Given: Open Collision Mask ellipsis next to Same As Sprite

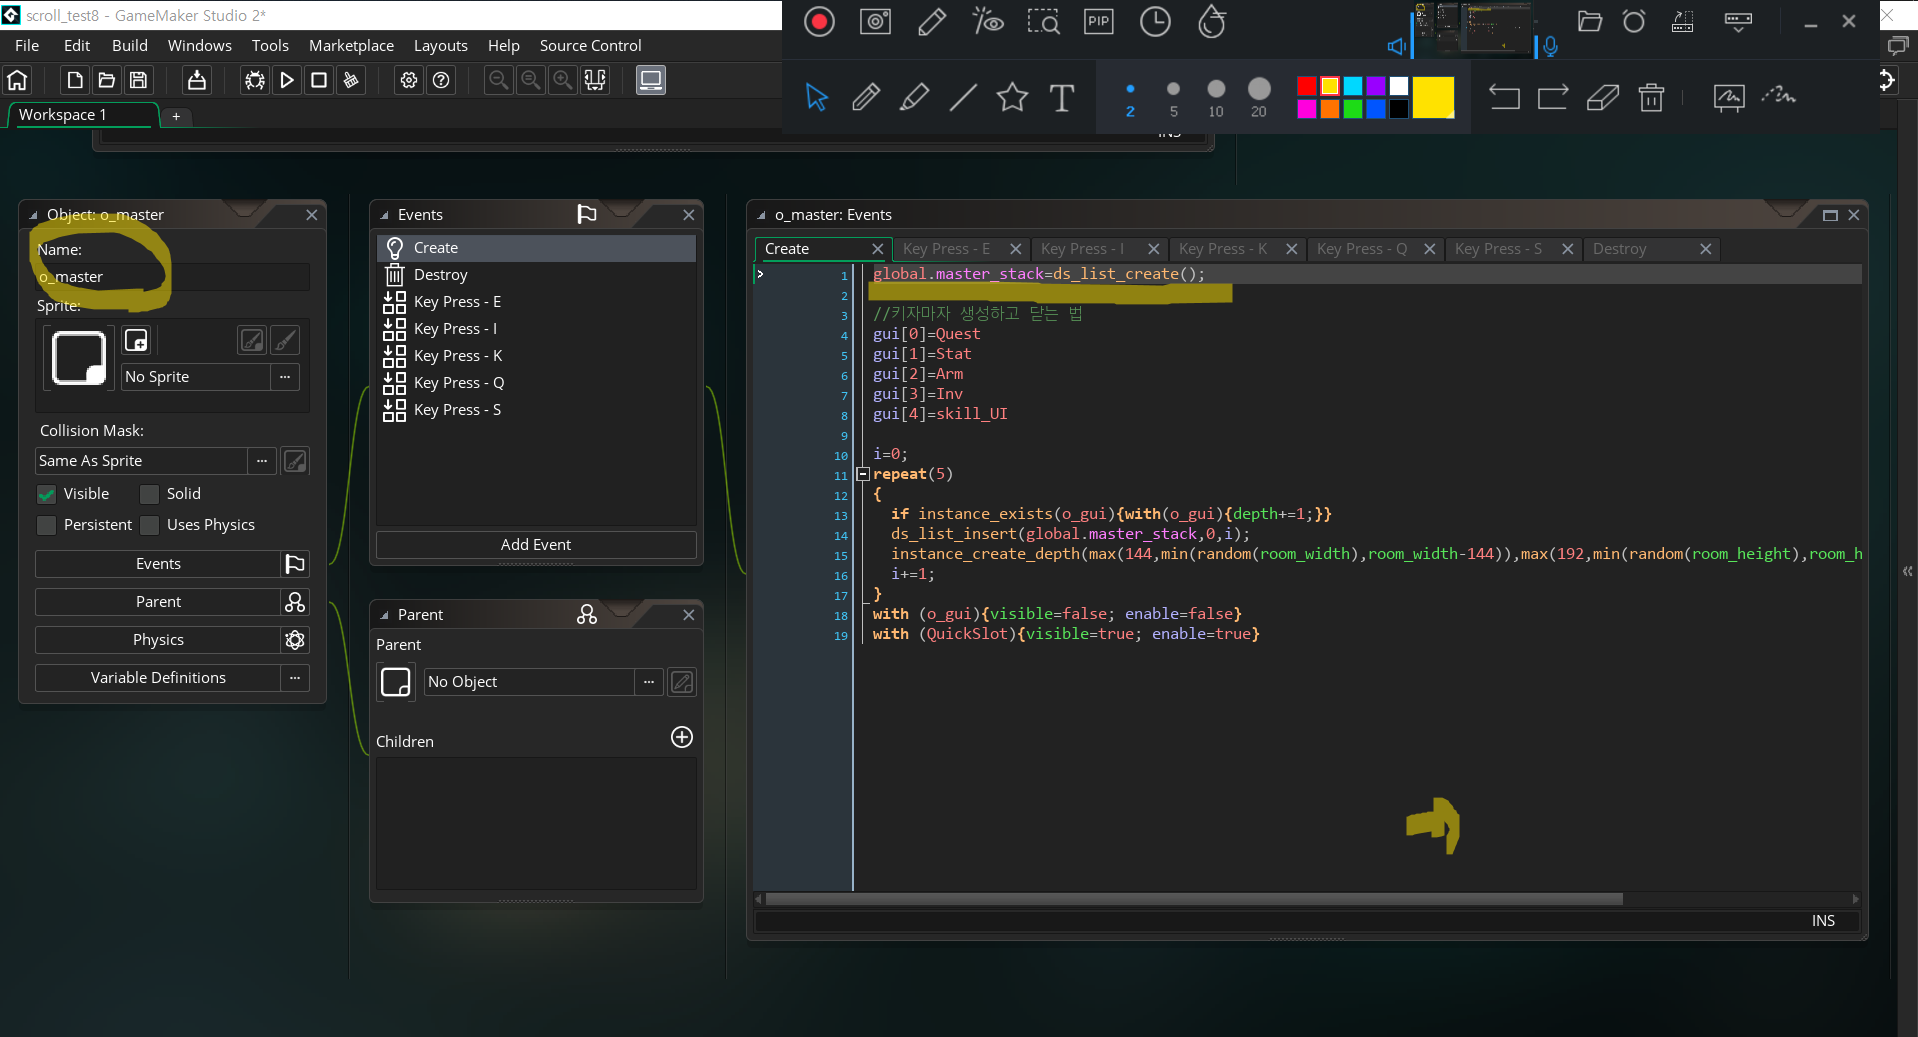Looking at the screenshot, I should tap(262, 461).
